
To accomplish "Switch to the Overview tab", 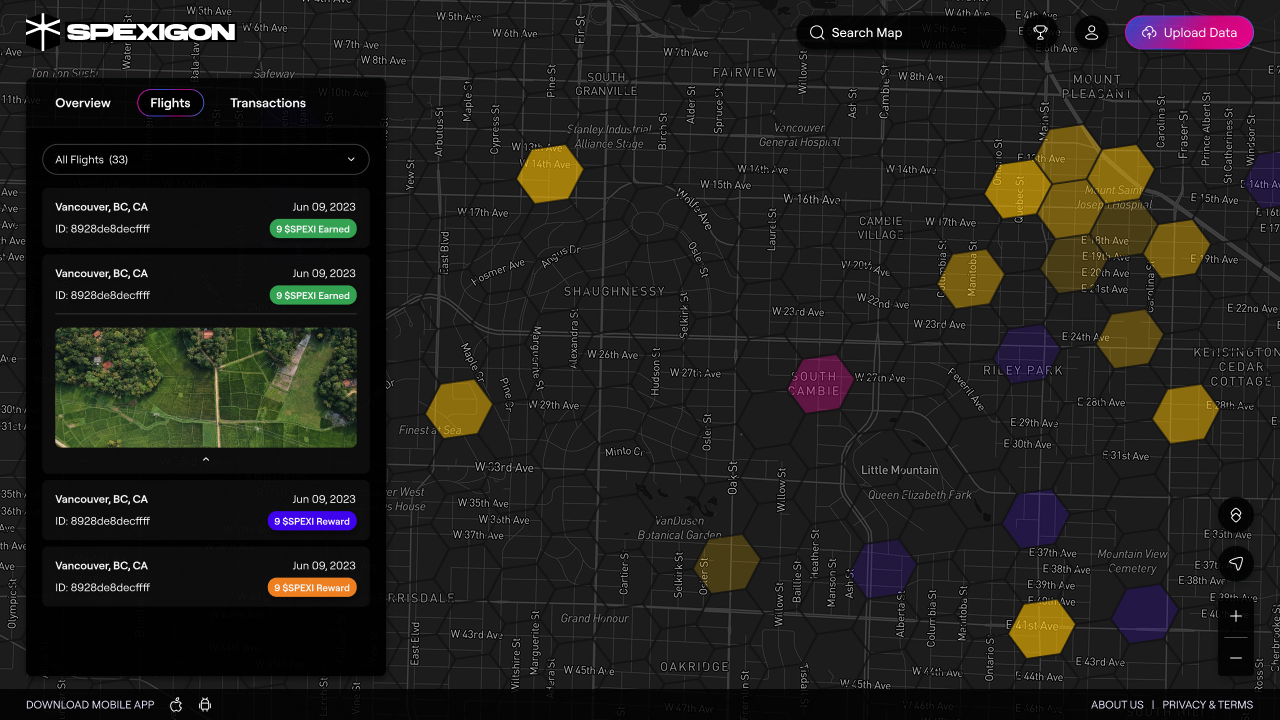I will pos(83,103).
